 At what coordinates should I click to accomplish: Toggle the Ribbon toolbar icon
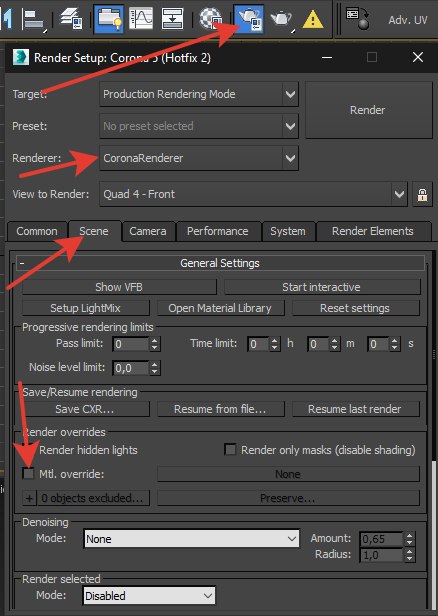109,18
